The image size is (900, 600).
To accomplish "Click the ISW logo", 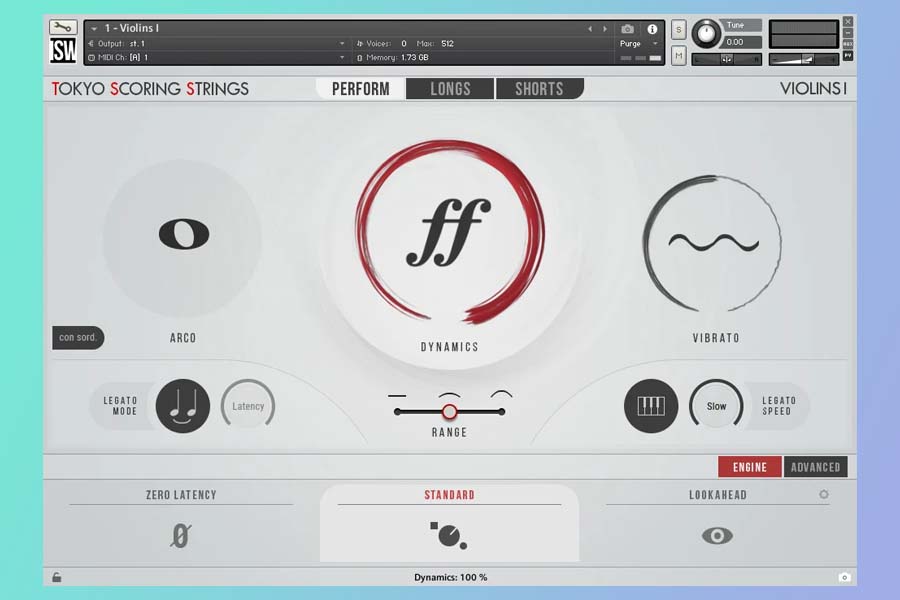I will (x=63, y=51).
